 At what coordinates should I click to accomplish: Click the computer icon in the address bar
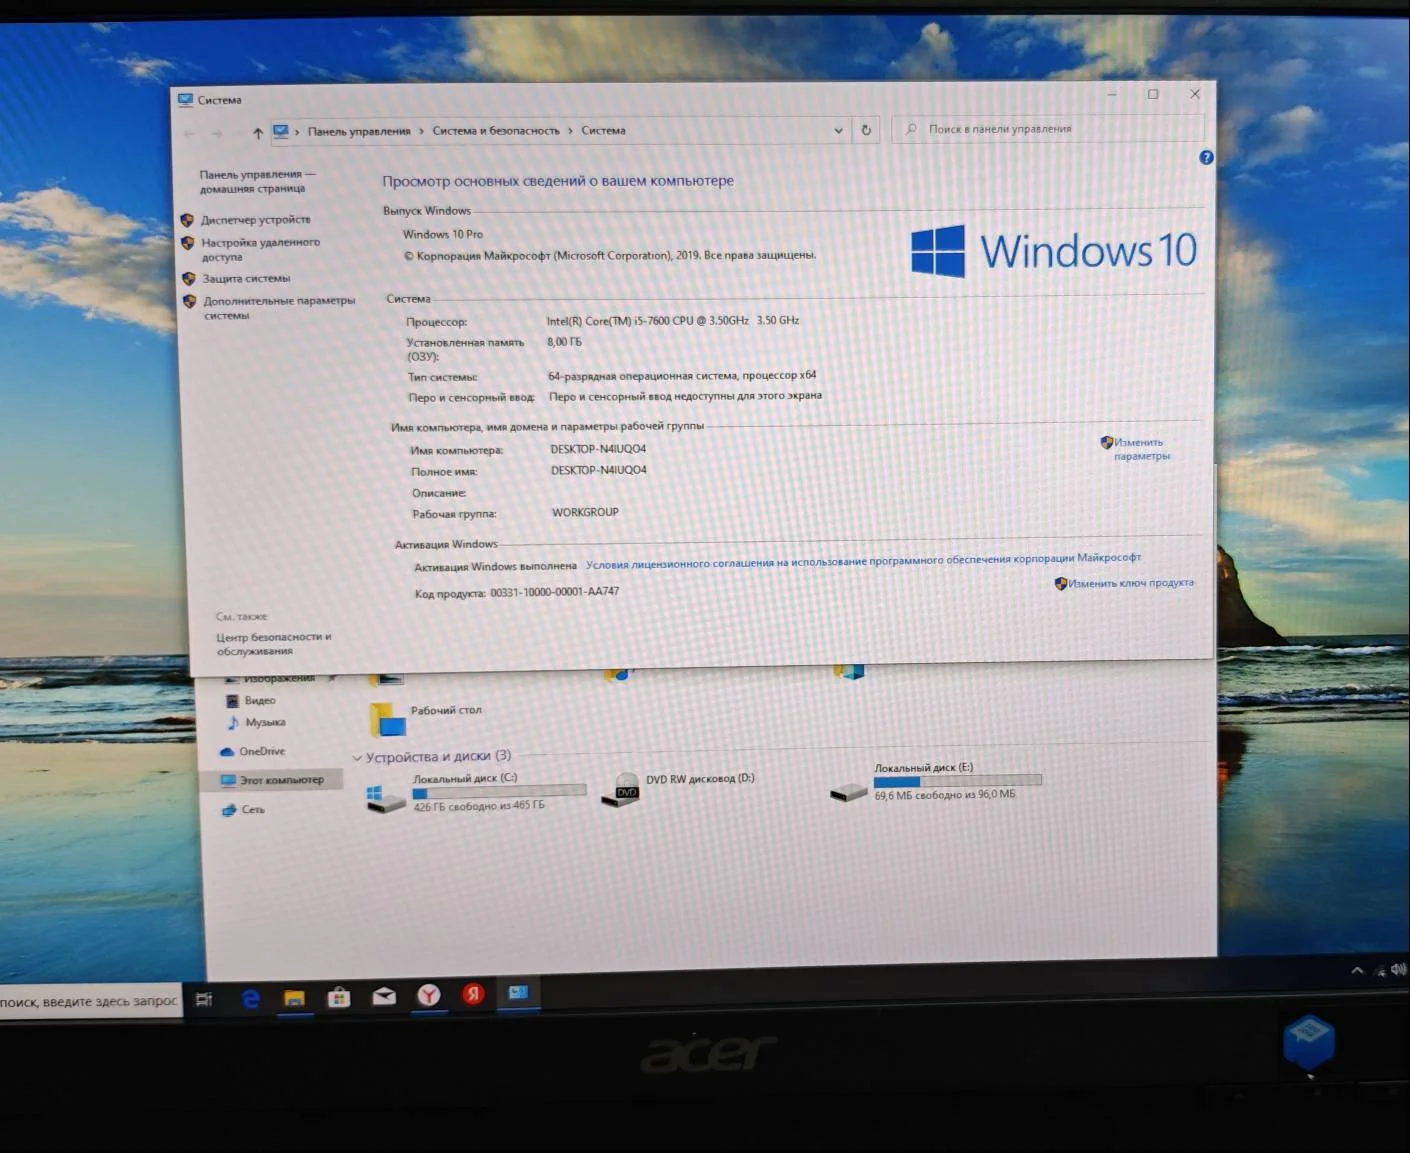pyautogui.click(x=281, y=131)
